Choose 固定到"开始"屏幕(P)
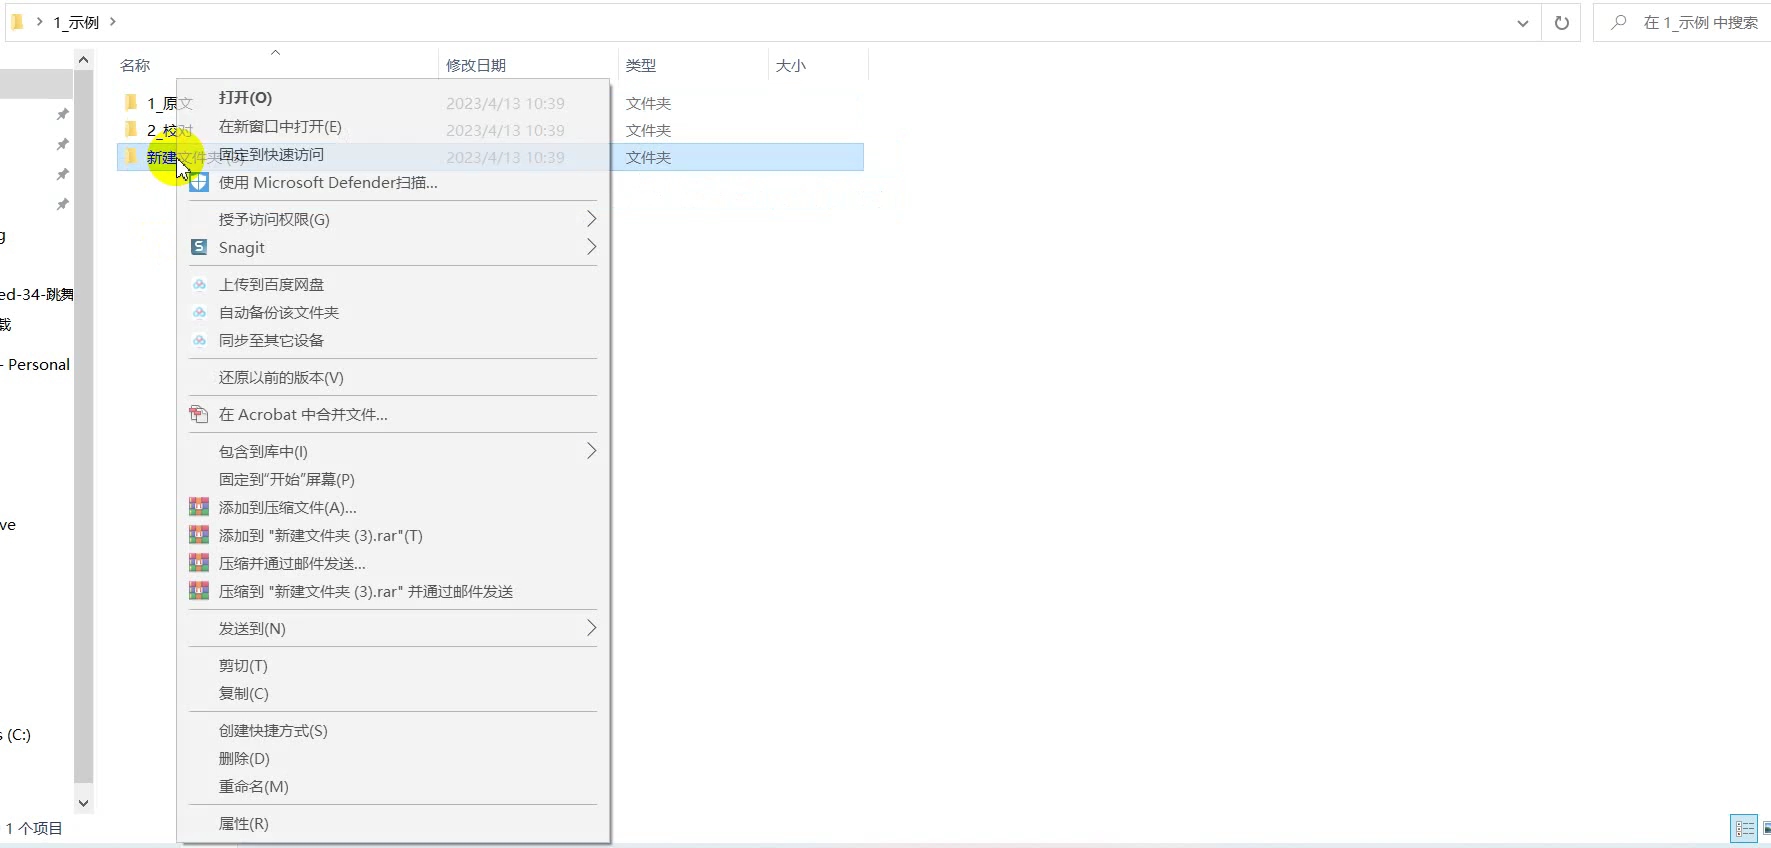 pyautogui.click(x=393, y=480)
